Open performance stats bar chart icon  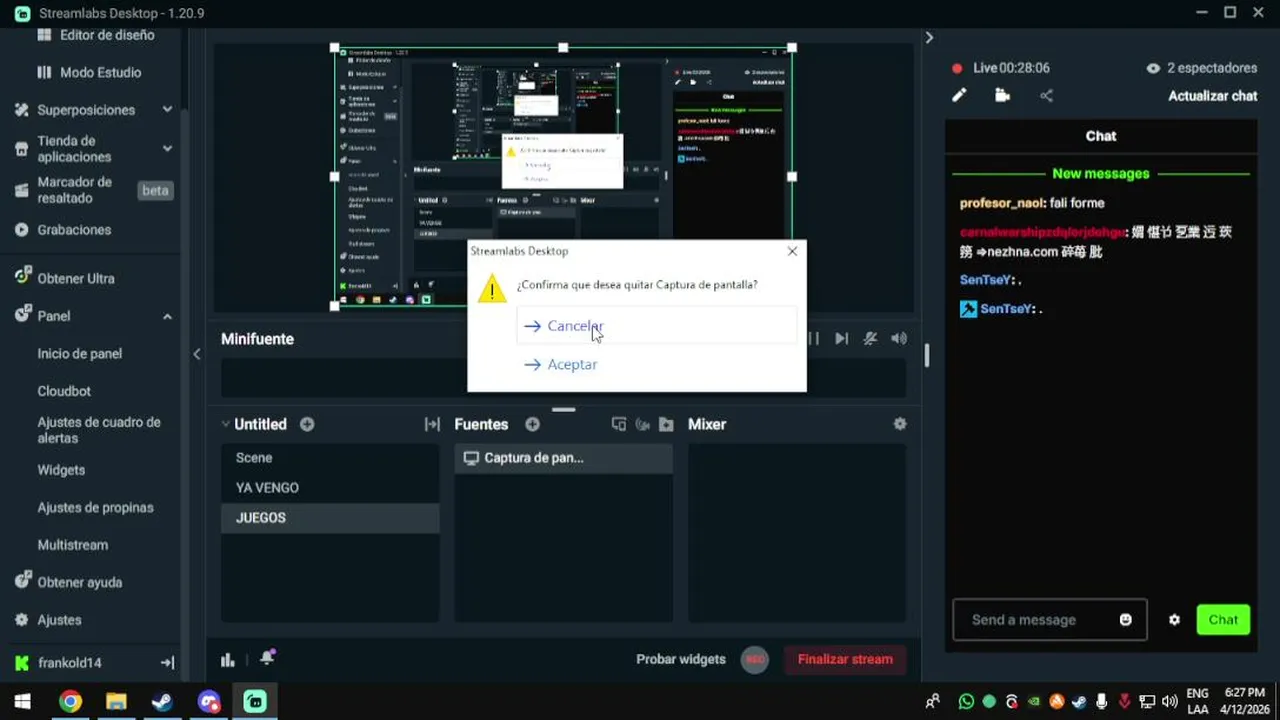point(228,660)
